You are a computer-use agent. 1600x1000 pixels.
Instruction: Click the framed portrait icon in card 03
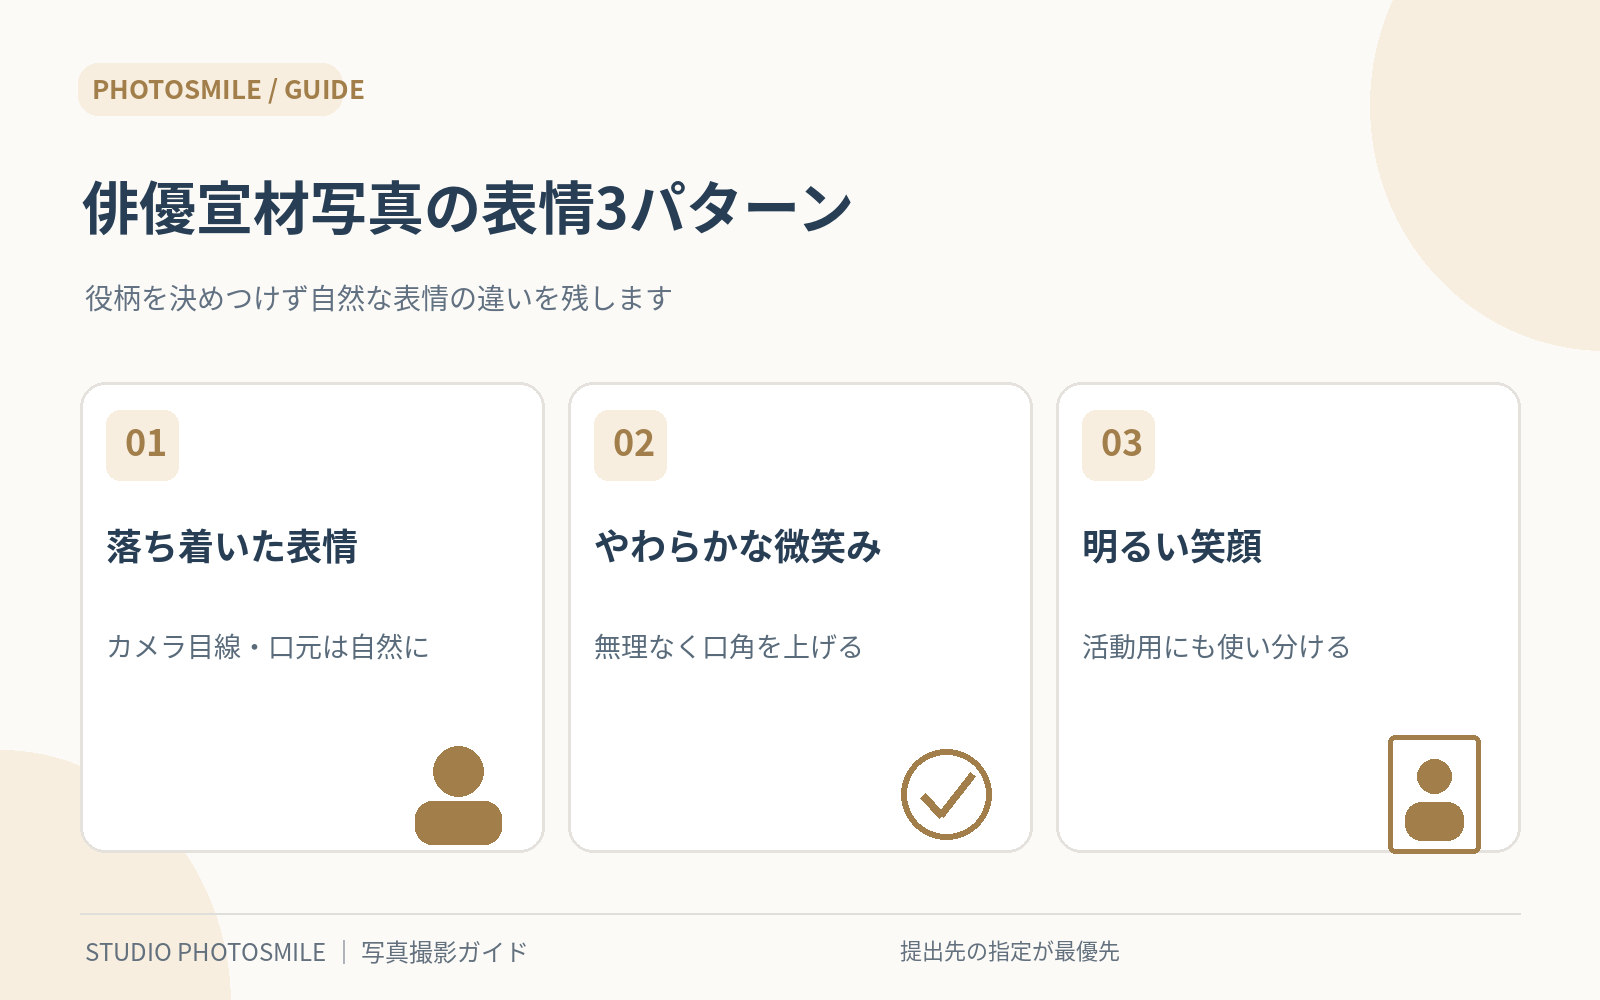(x=1434, y=795)
